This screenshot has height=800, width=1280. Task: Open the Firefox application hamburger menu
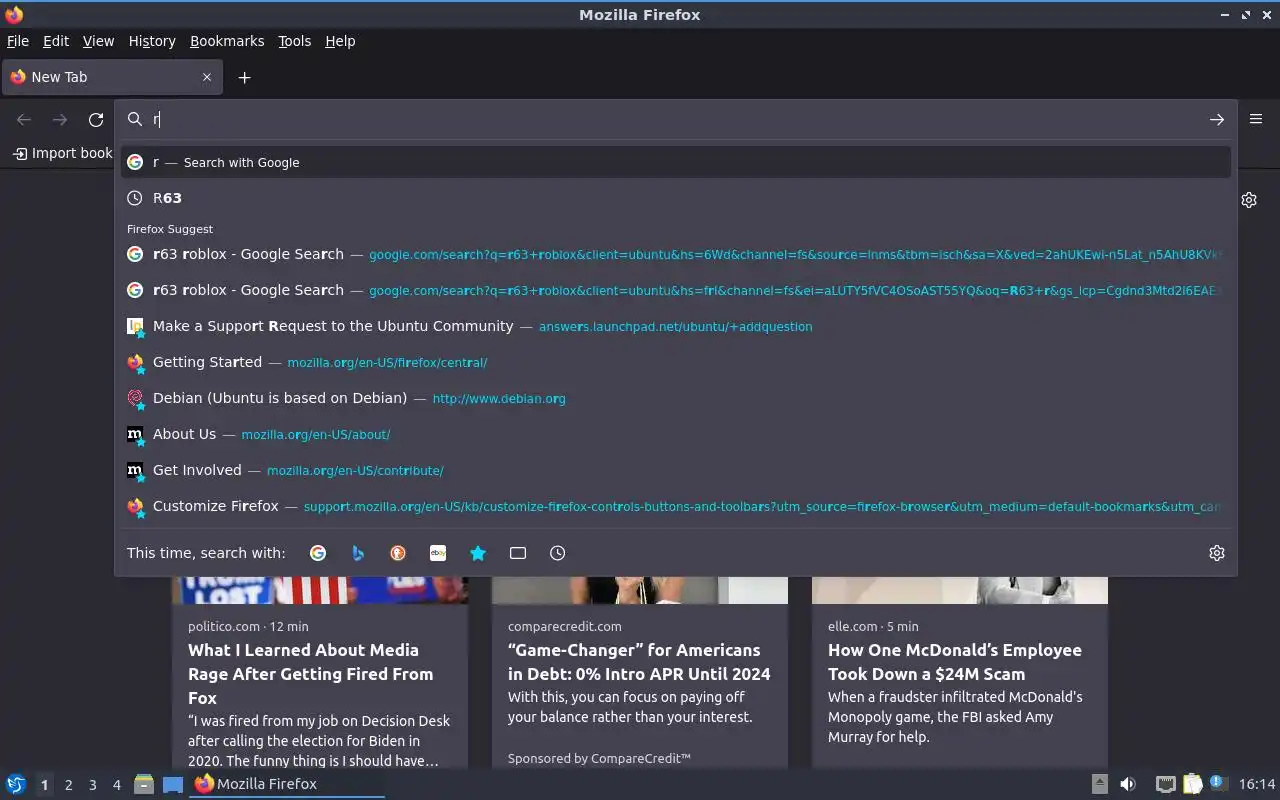[1256, 119]
